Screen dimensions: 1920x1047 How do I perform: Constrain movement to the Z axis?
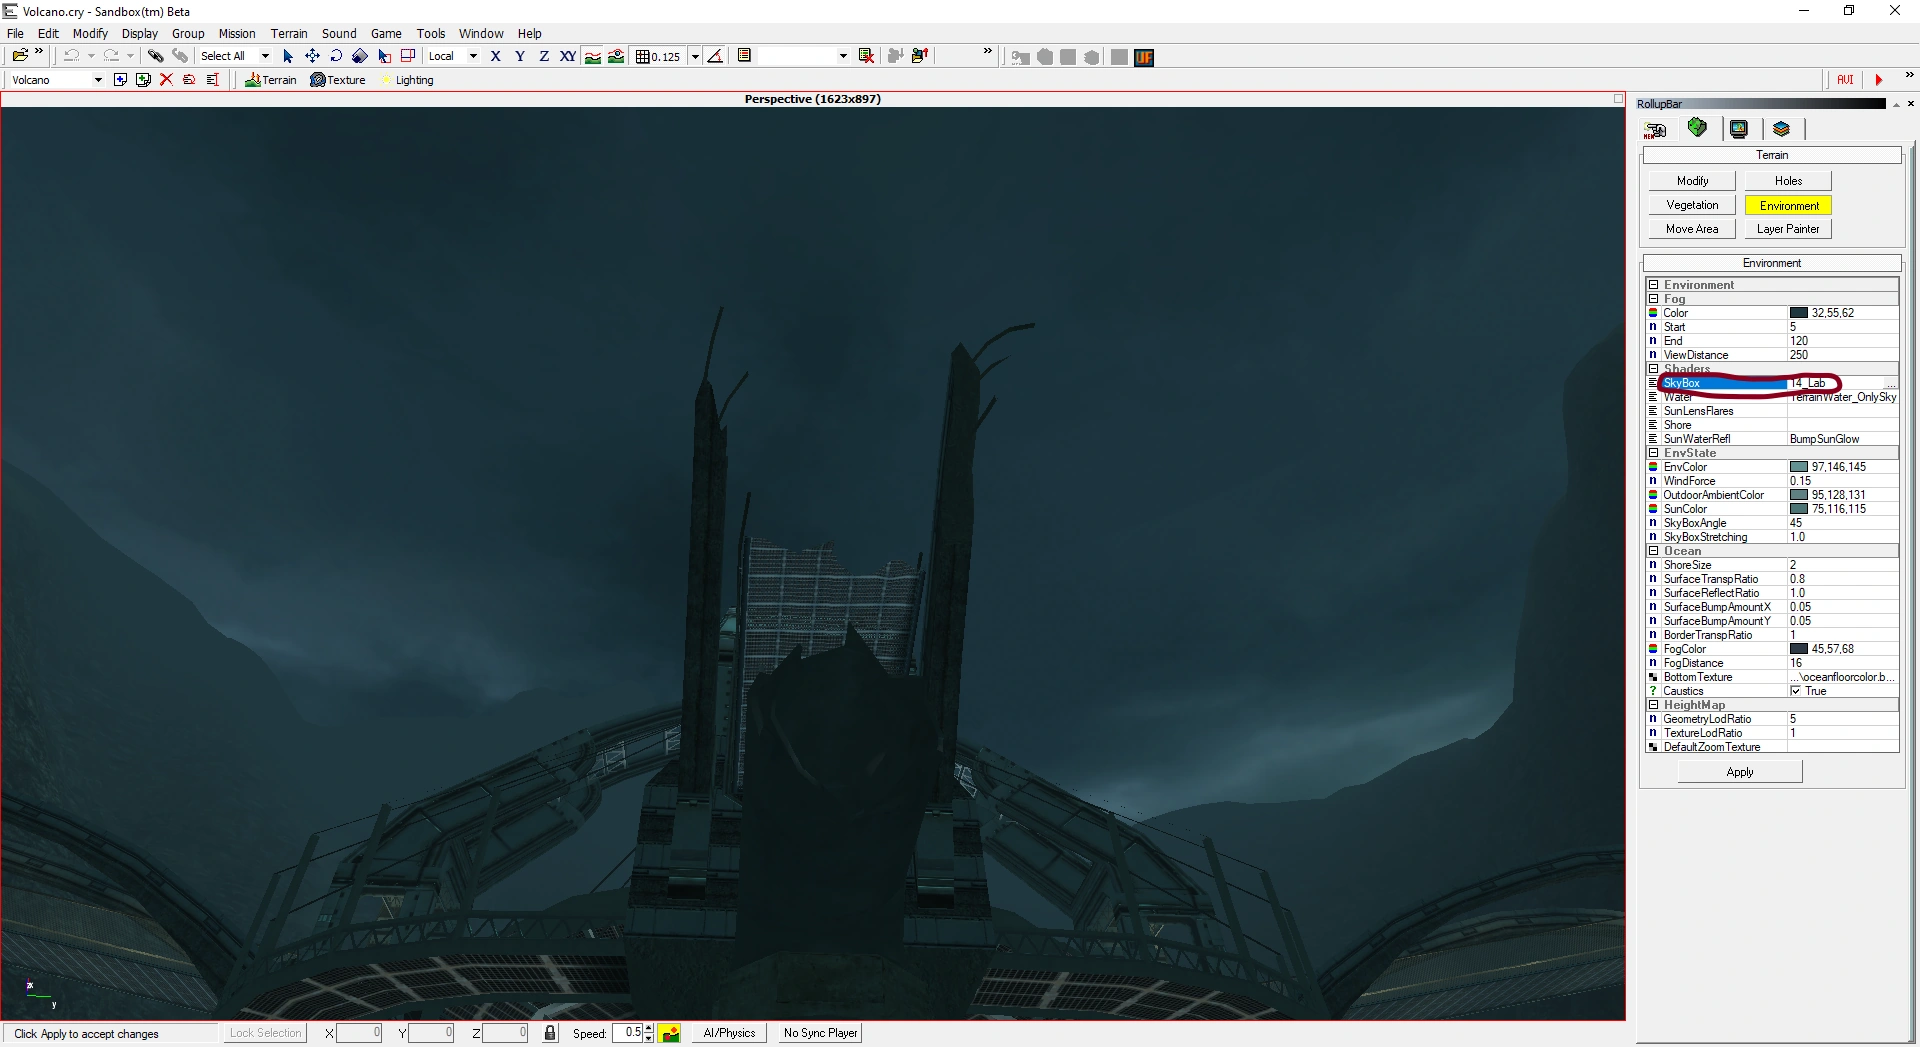click(544, 56)
